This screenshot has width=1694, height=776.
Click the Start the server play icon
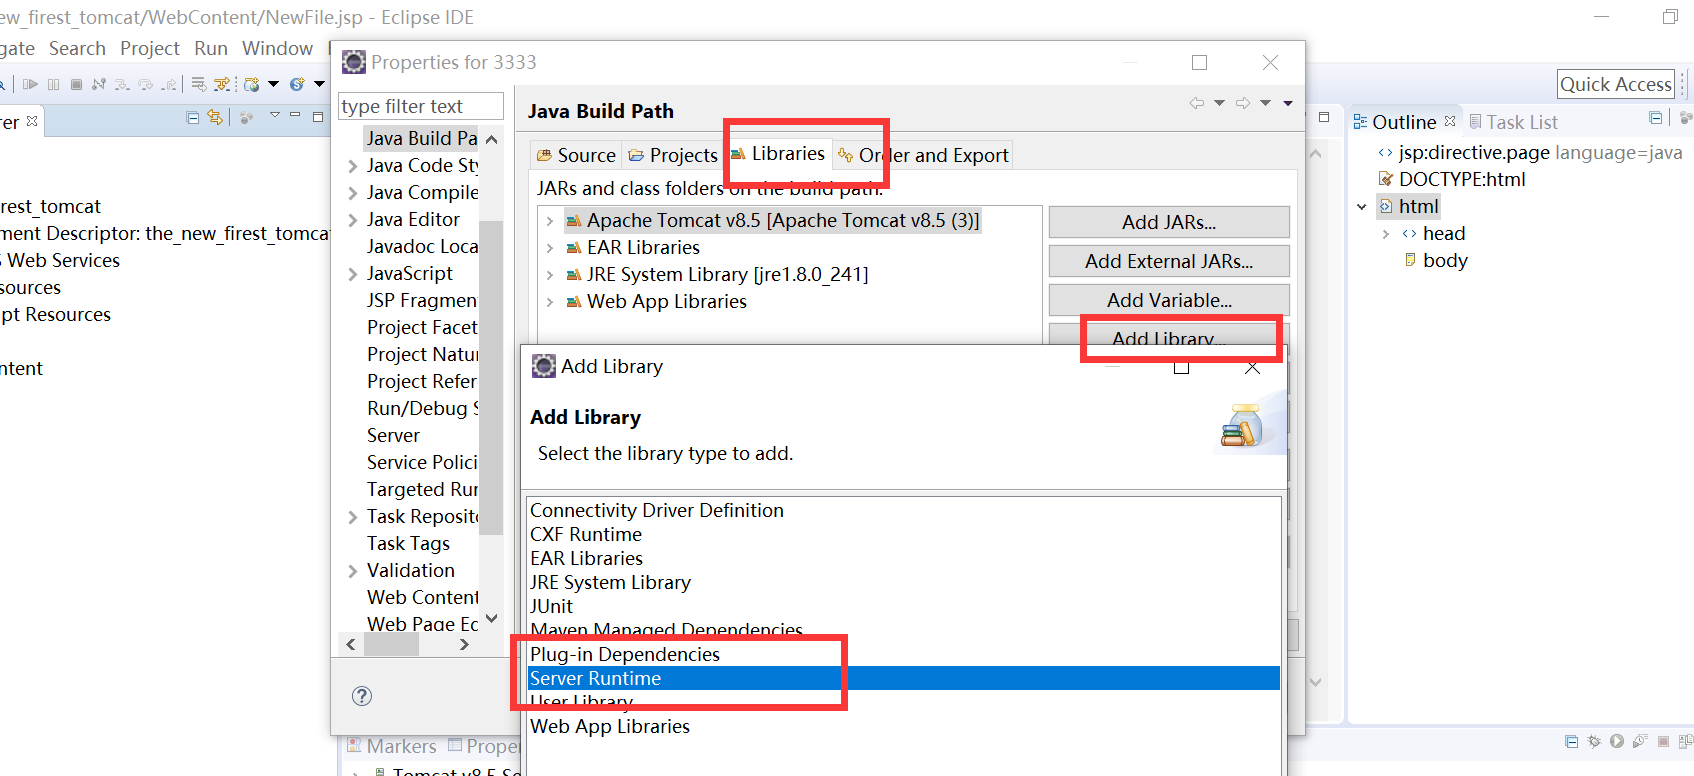coord(1617,742)
